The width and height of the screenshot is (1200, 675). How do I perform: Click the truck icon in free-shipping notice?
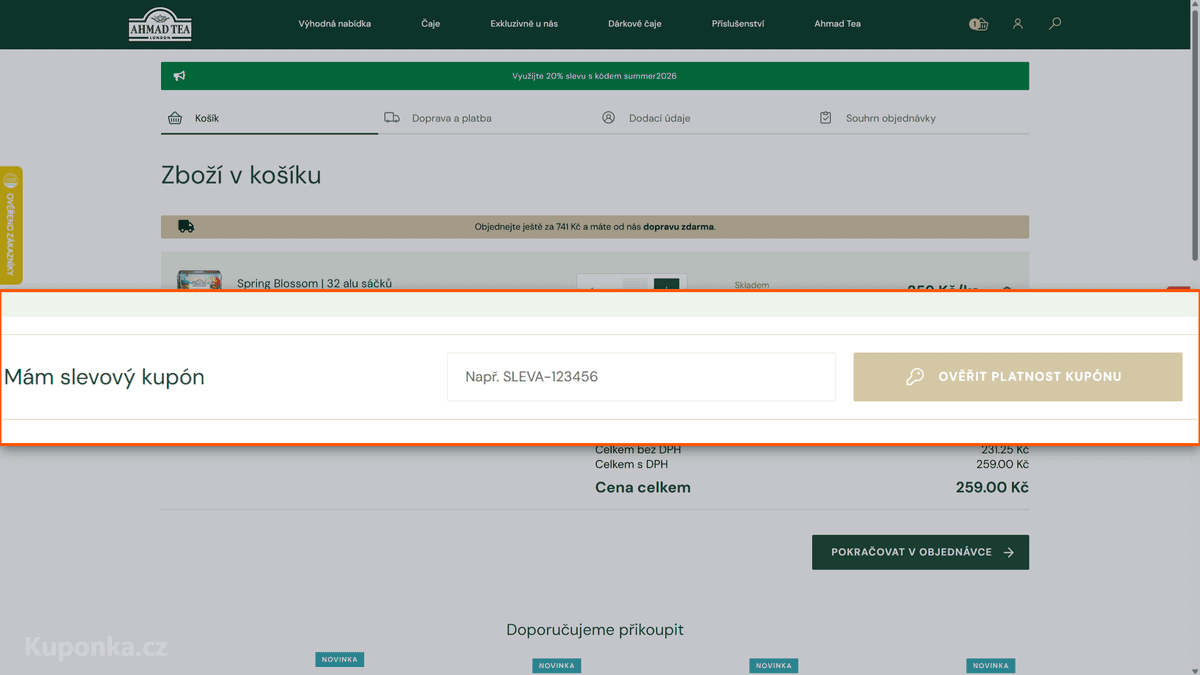186,227
